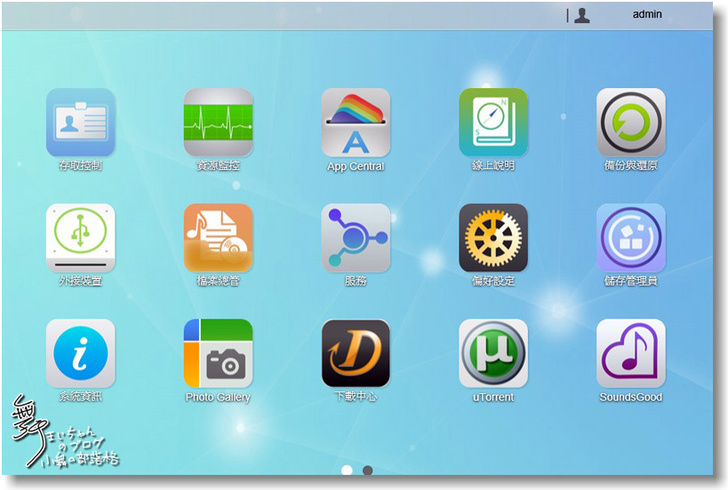Open the 外接裝置 external devices icon

pyautogui.click(x=80, y=238)
